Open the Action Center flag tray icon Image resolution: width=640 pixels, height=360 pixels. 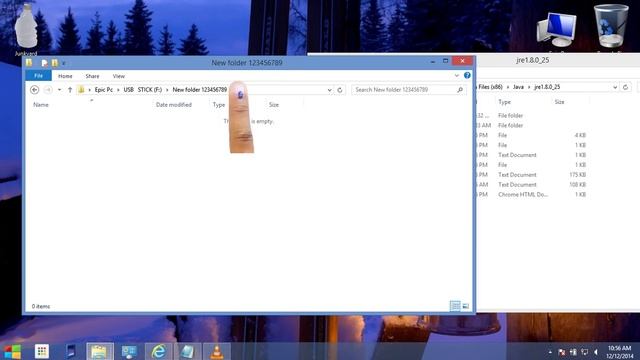pyautogui.click(x=562, y=352)
